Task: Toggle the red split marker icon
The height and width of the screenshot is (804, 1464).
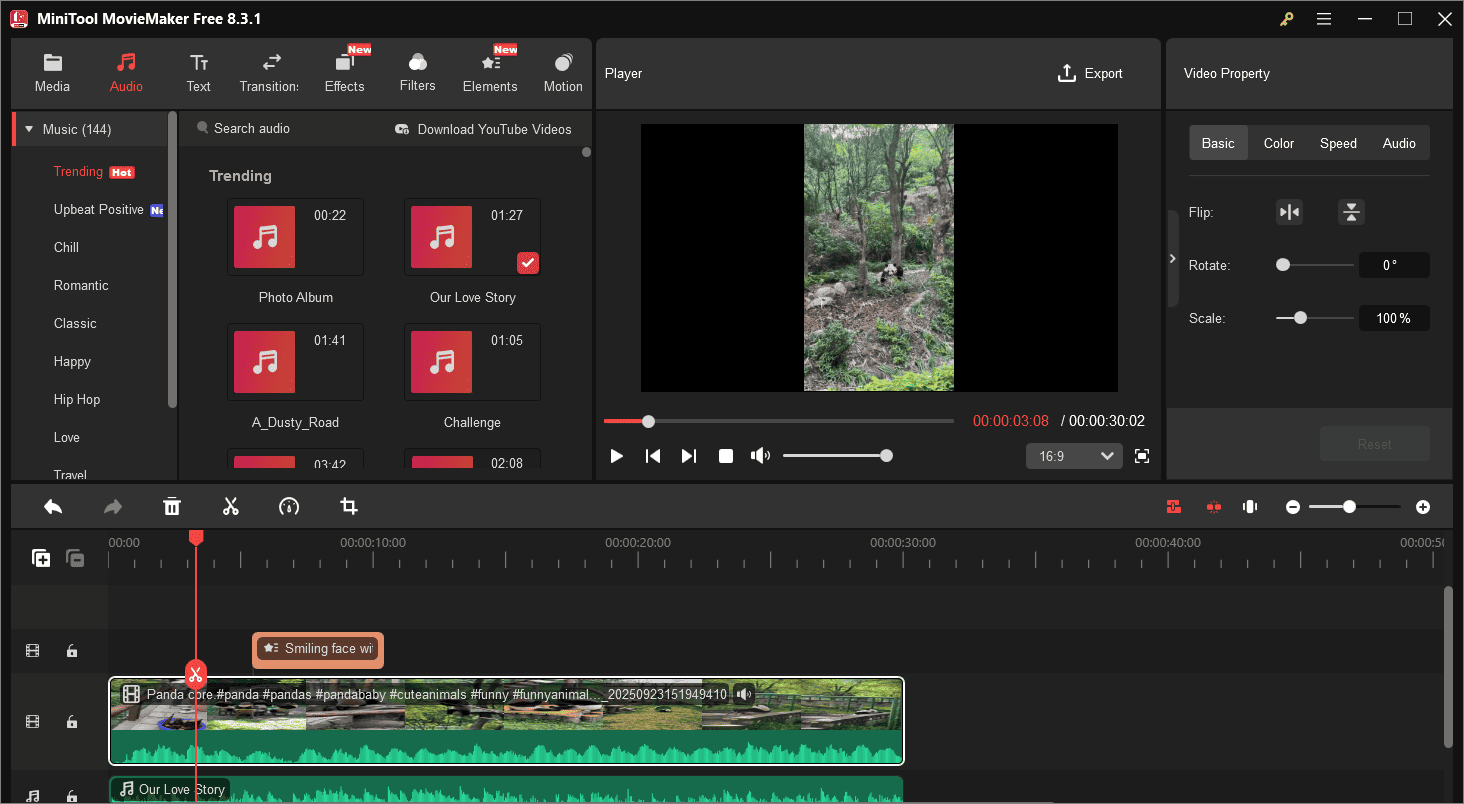Action: [x=1213, y=507]
